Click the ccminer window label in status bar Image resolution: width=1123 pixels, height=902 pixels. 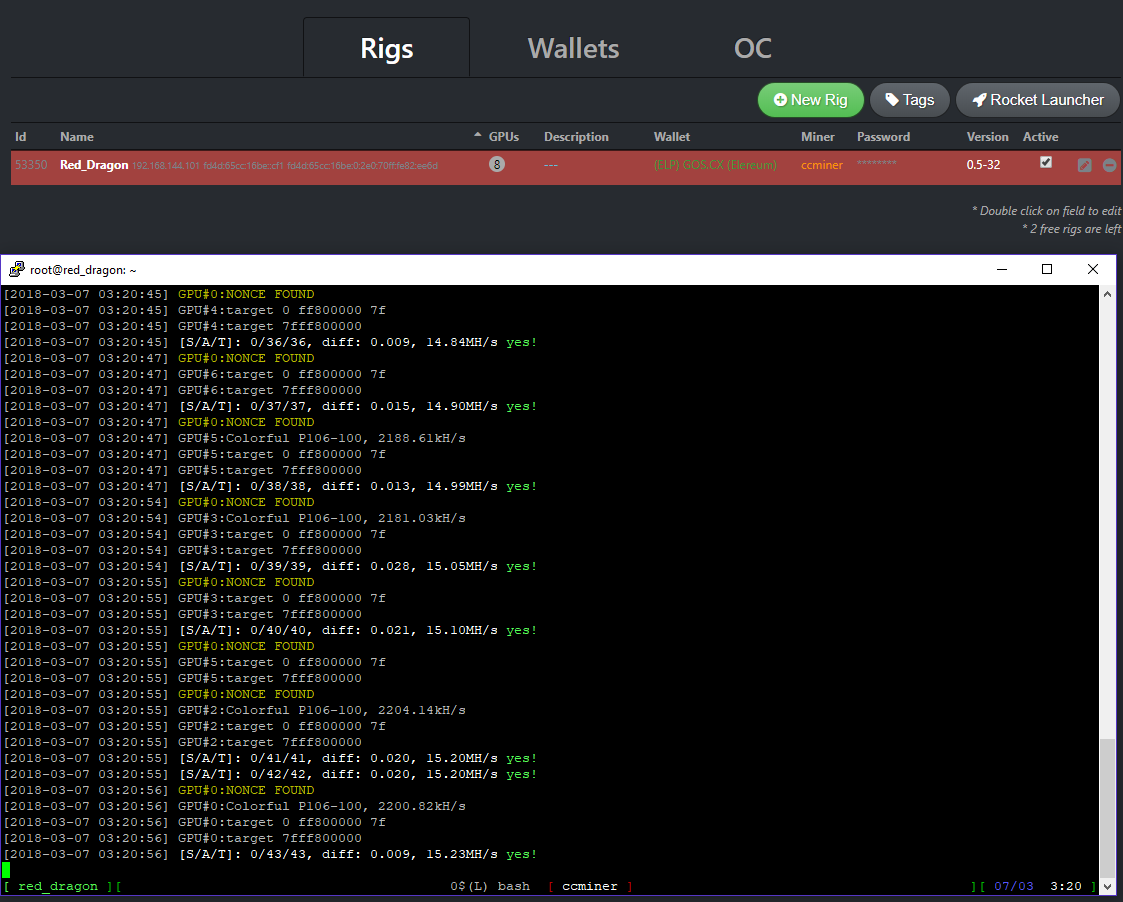589,886
